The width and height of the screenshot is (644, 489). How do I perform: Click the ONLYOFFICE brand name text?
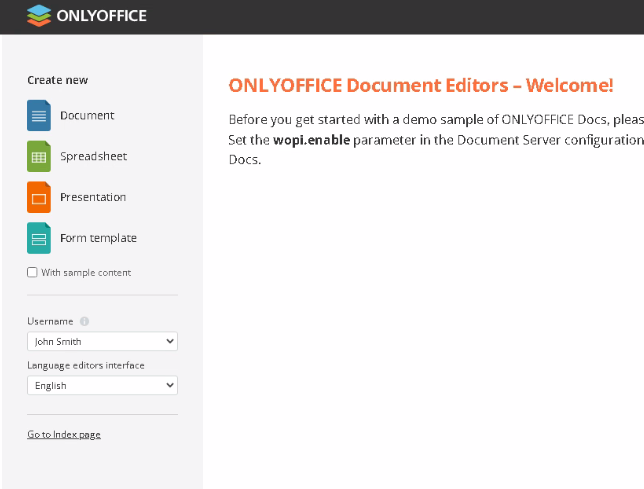coord(101,16)
